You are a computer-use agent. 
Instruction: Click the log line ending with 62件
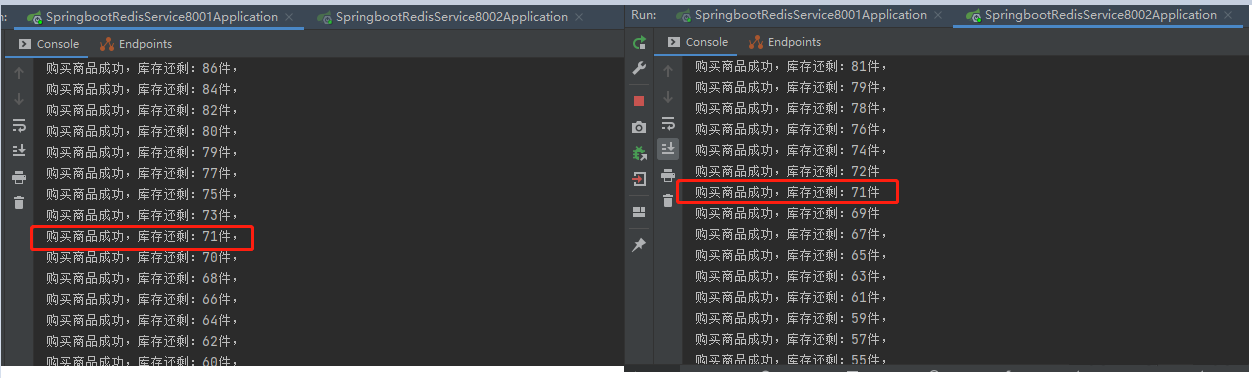click(142, 342)
